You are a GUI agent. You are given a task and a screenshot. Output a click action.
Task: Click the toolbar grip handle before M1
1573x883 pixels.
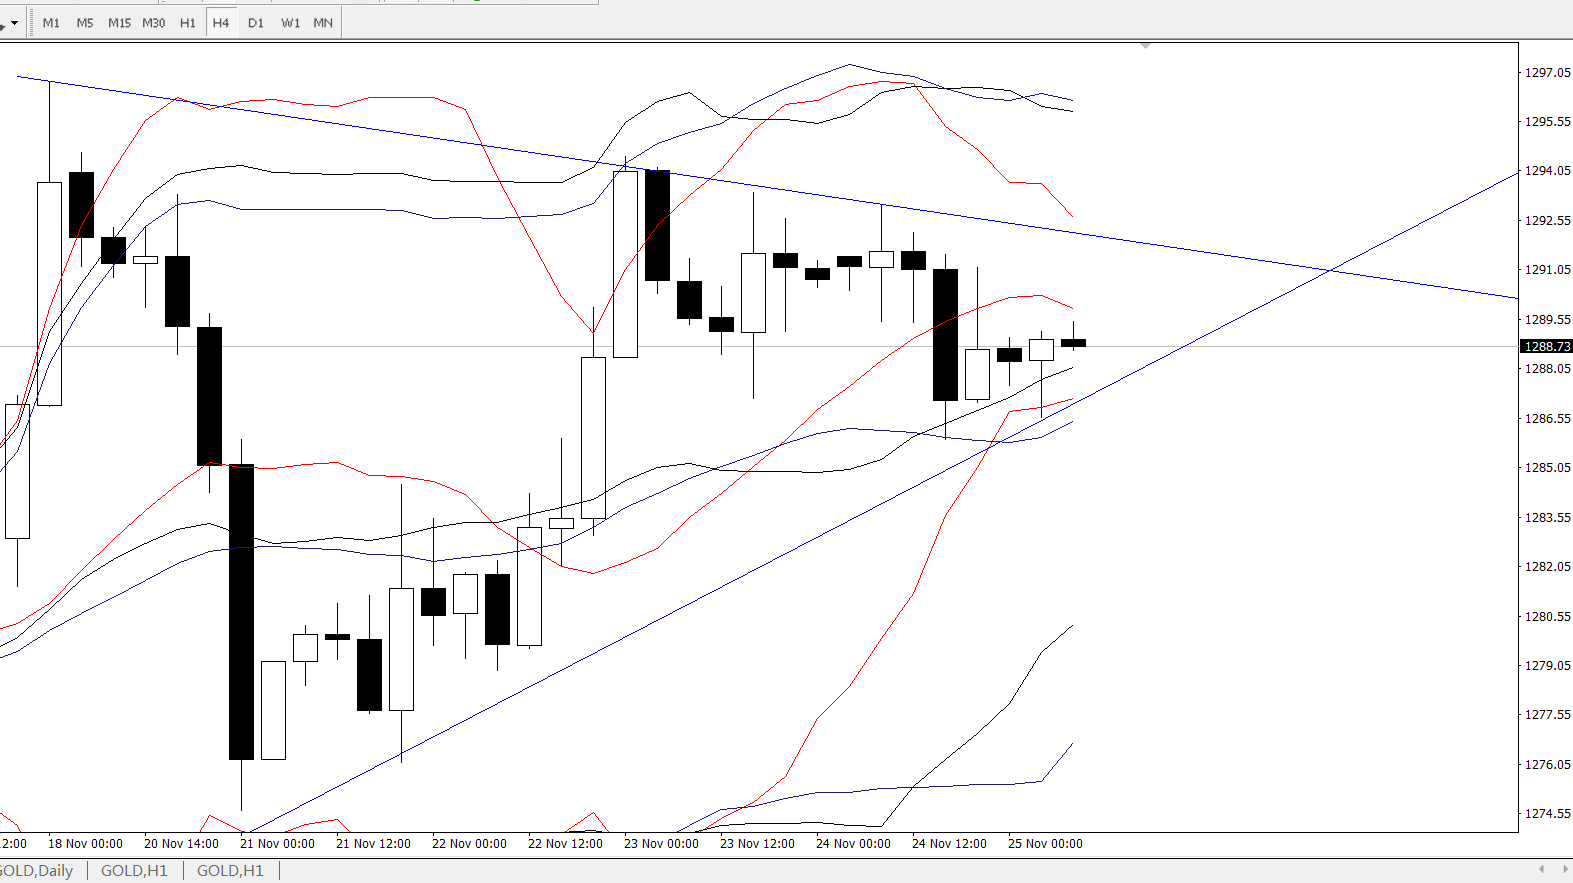coord(32,22)
